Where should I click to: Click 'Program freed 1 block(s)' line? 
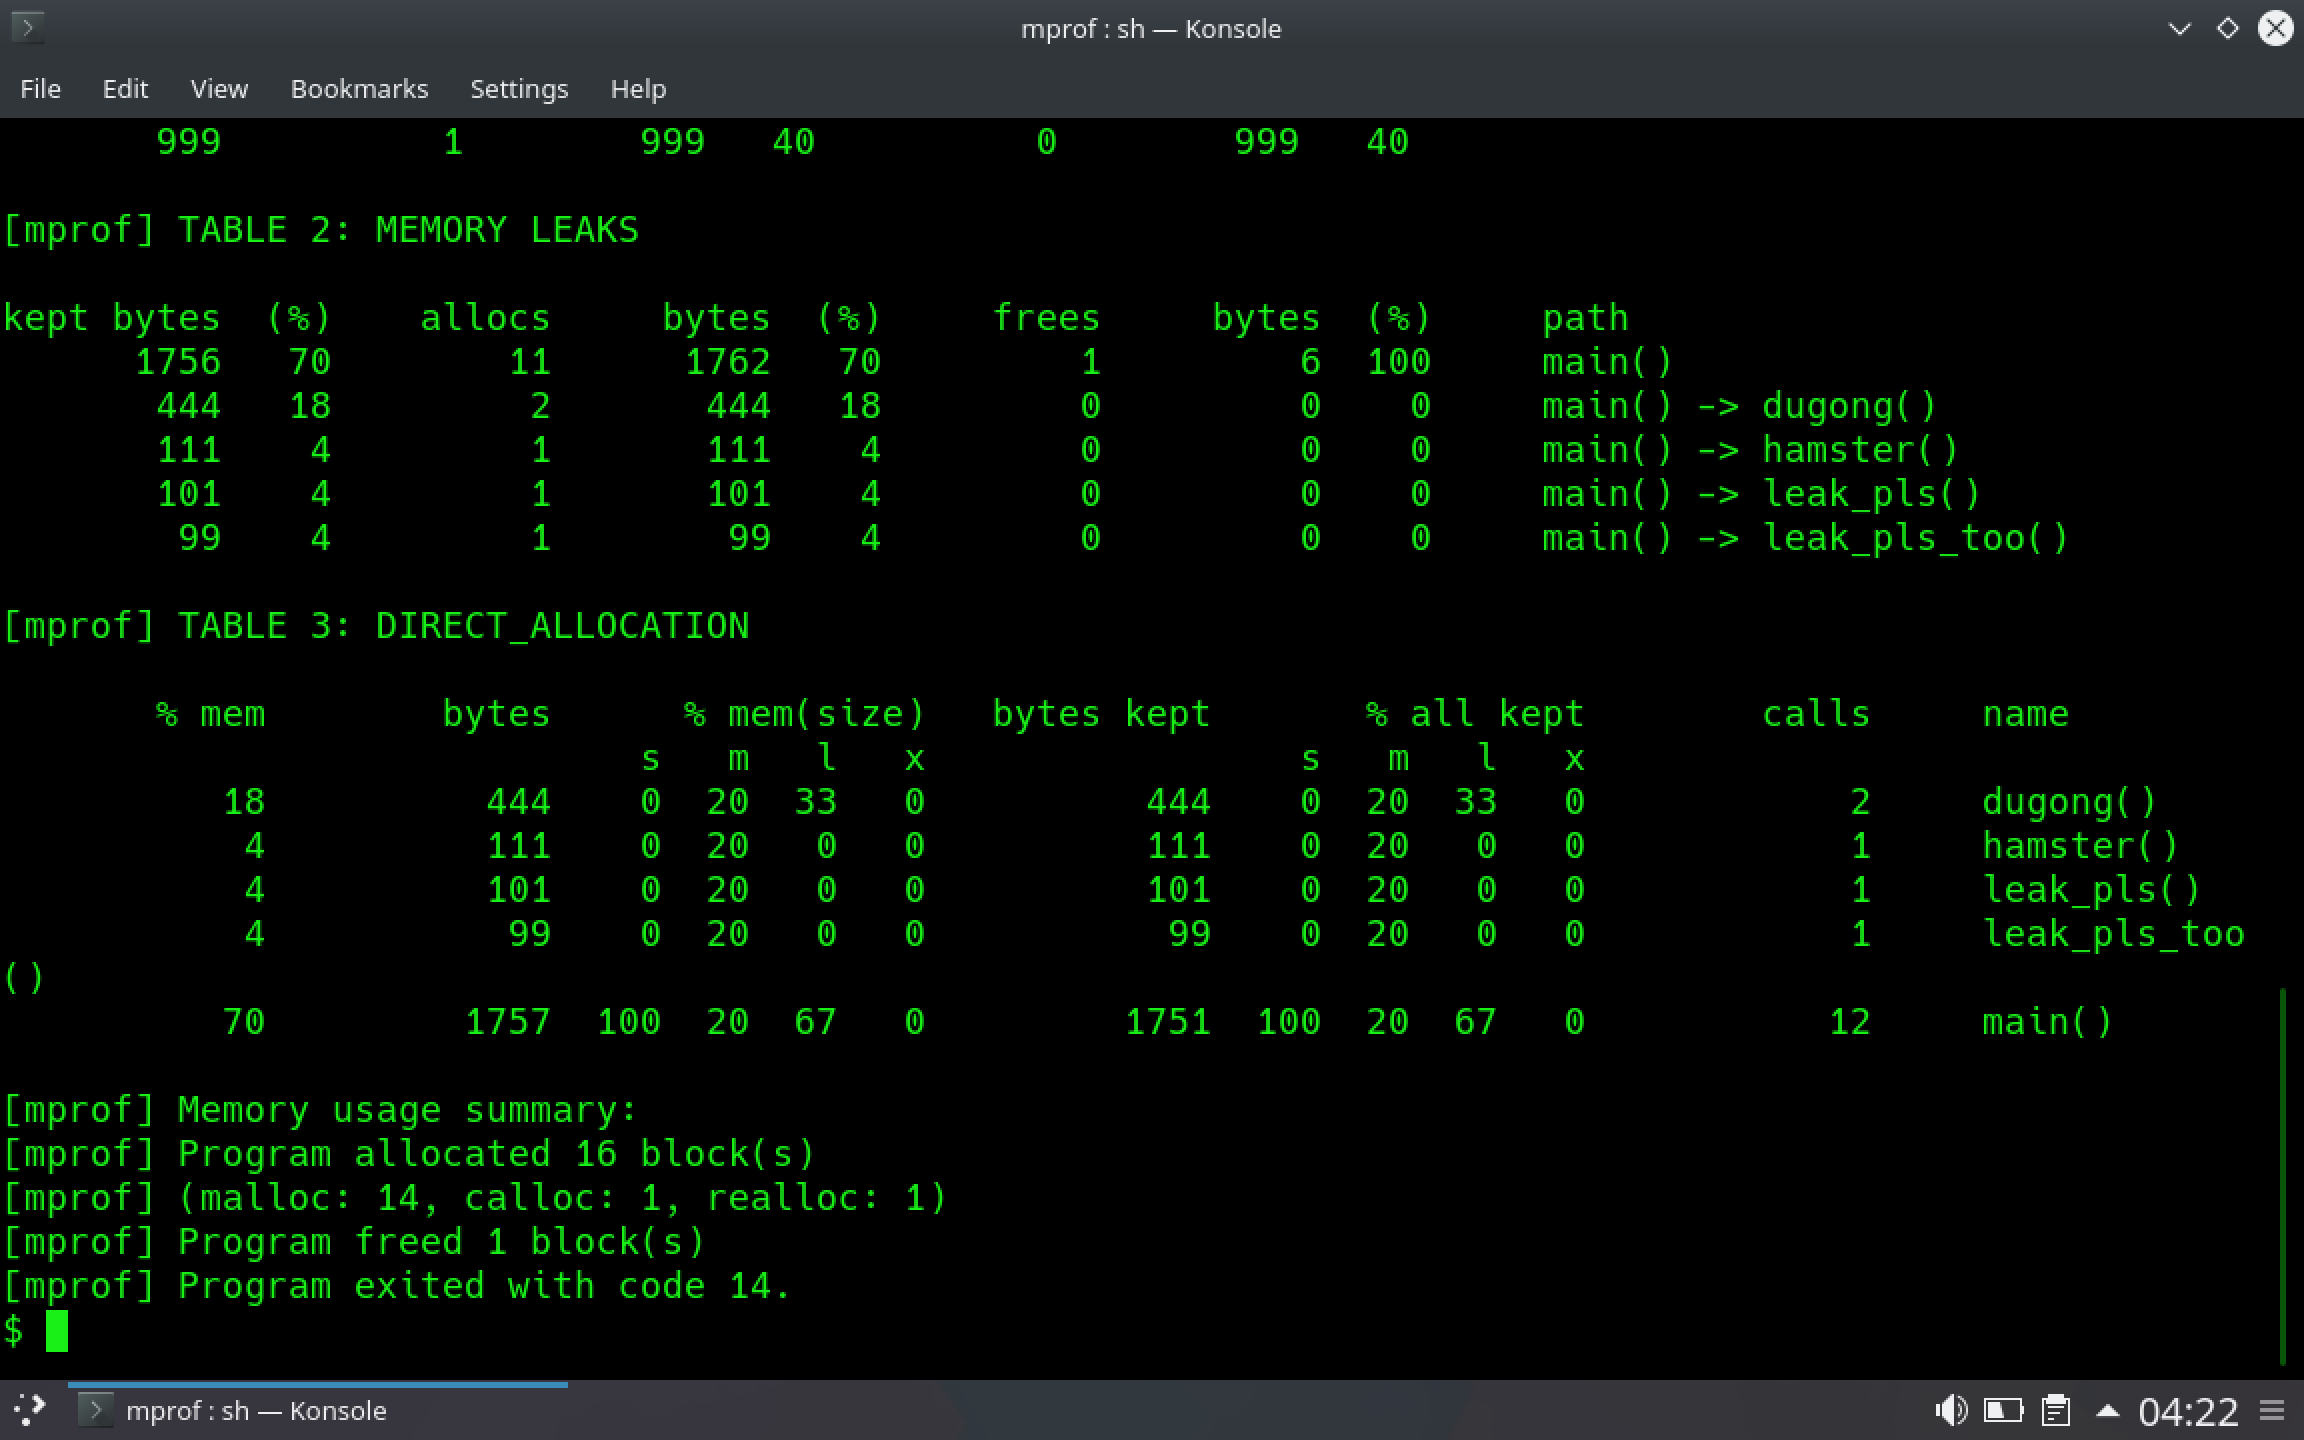point(441,1242)
